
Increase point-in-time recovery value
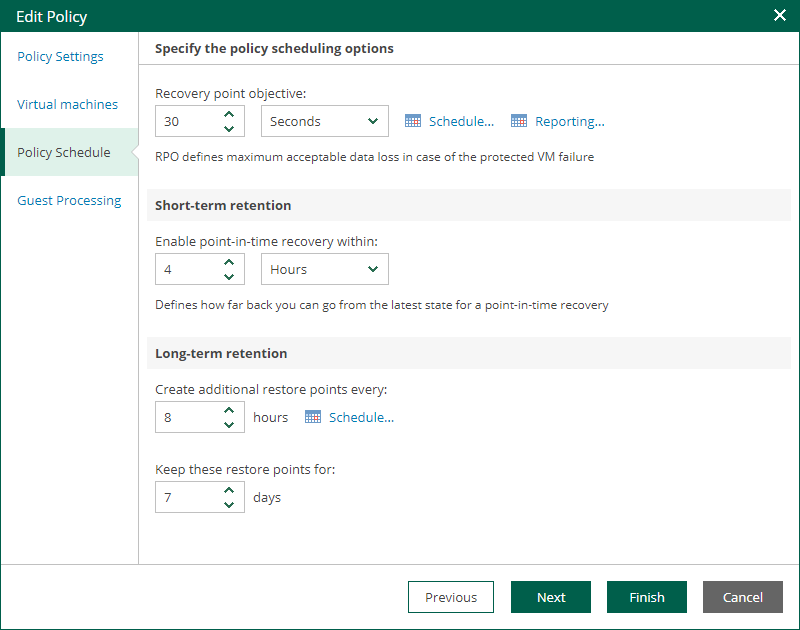pos(229,262)
